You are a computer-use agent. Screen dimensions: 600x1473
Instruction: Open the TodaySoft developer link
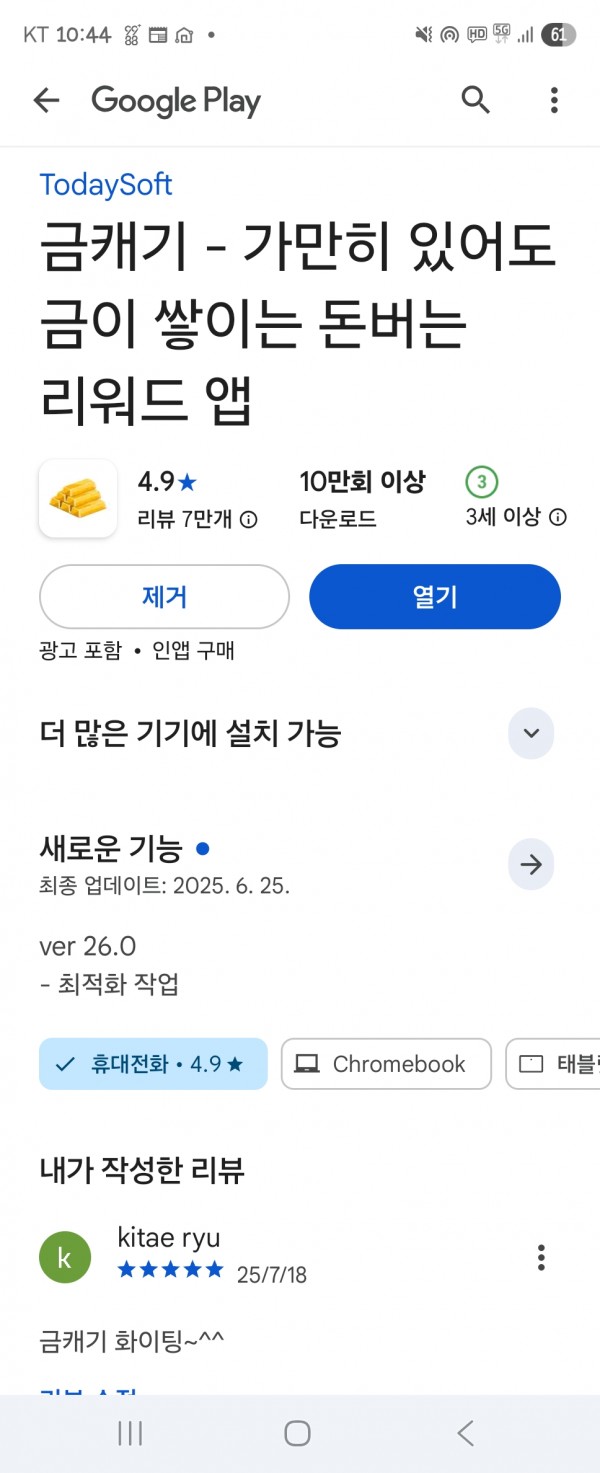click(x=106, y=185)
